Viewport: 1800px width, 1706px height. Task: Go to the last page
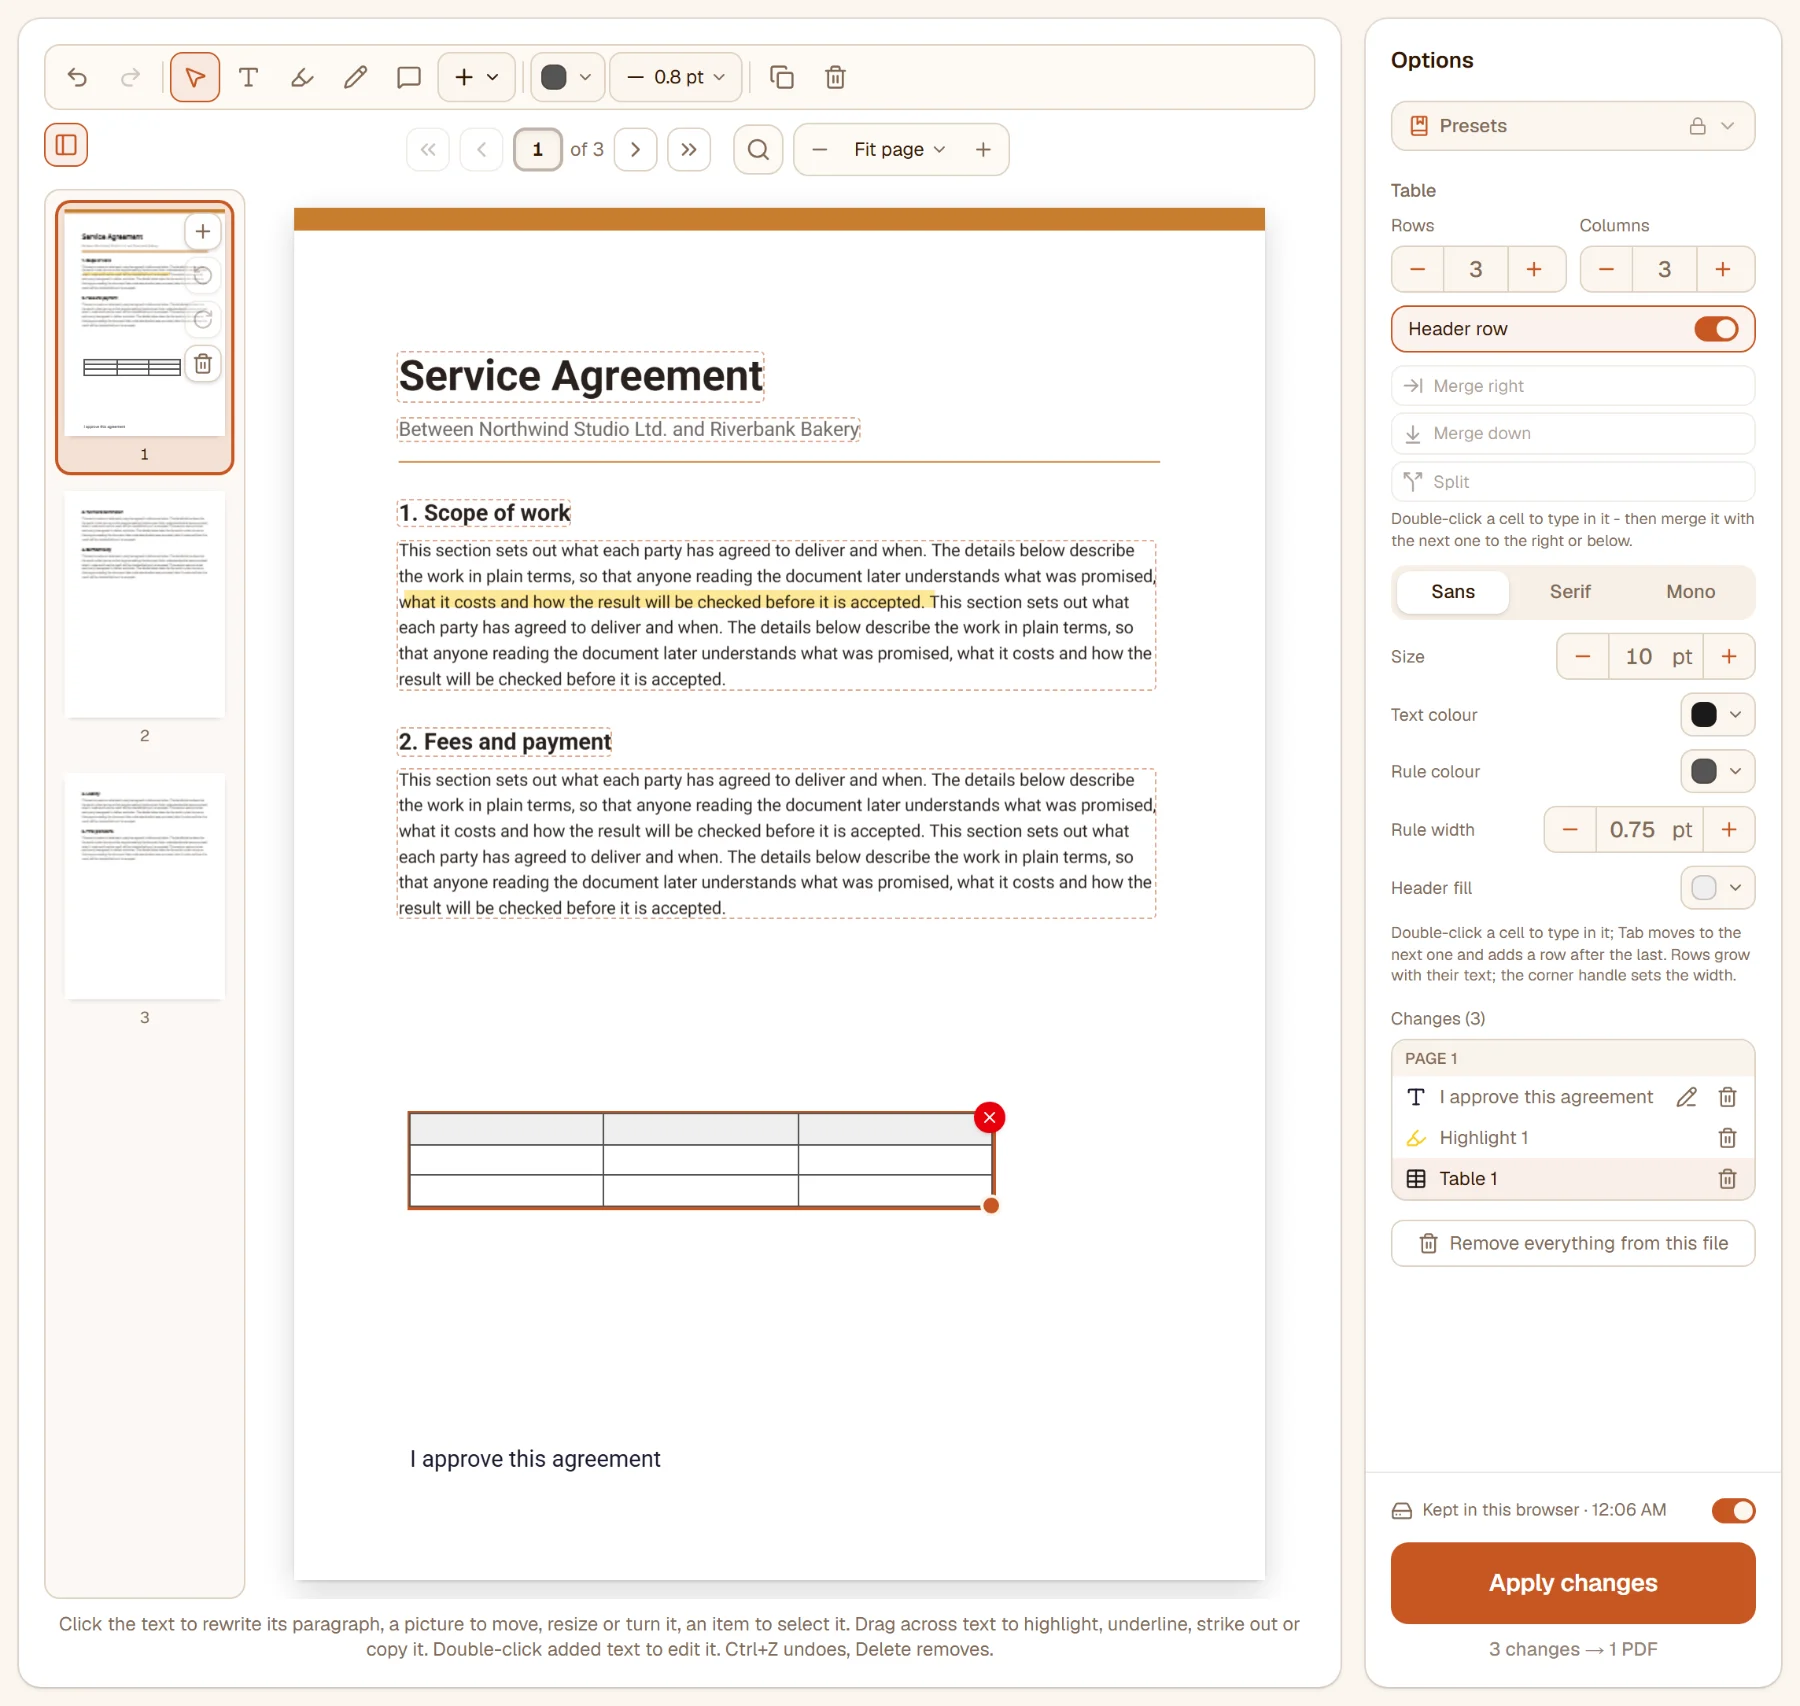[x=689, y=149]
